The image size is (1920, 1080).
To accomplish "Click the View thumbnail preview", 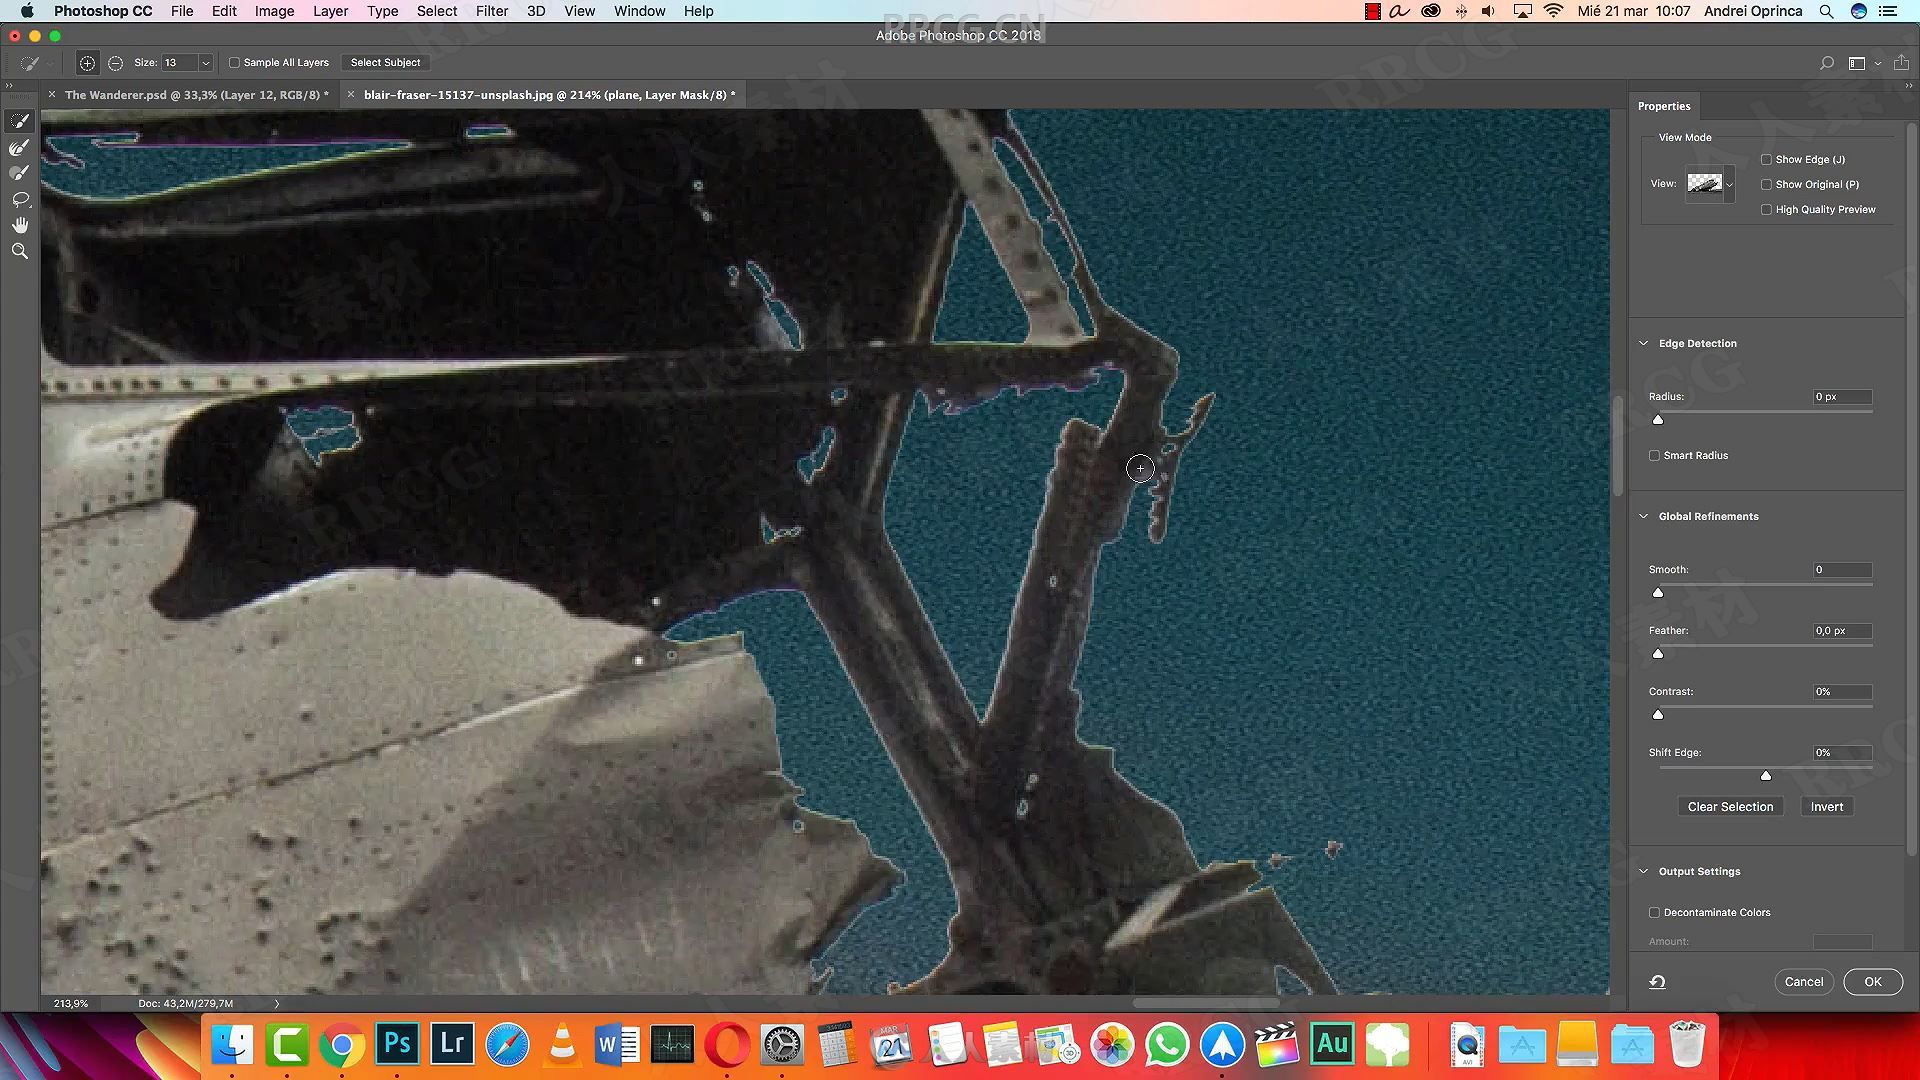I will (1702, 183).
